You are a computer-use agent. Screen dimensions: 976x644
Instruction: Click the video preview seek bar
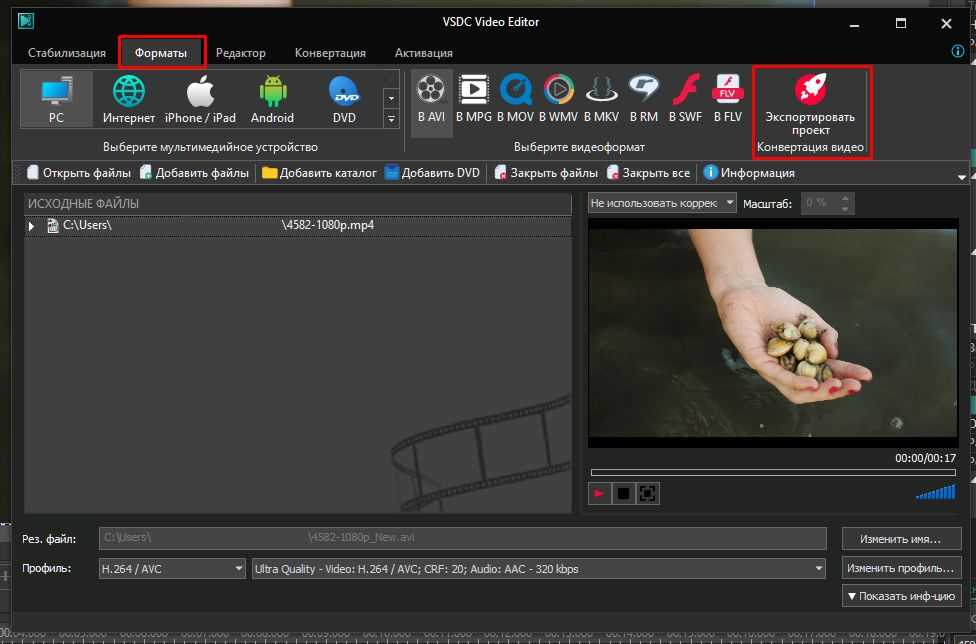point(730,472)
